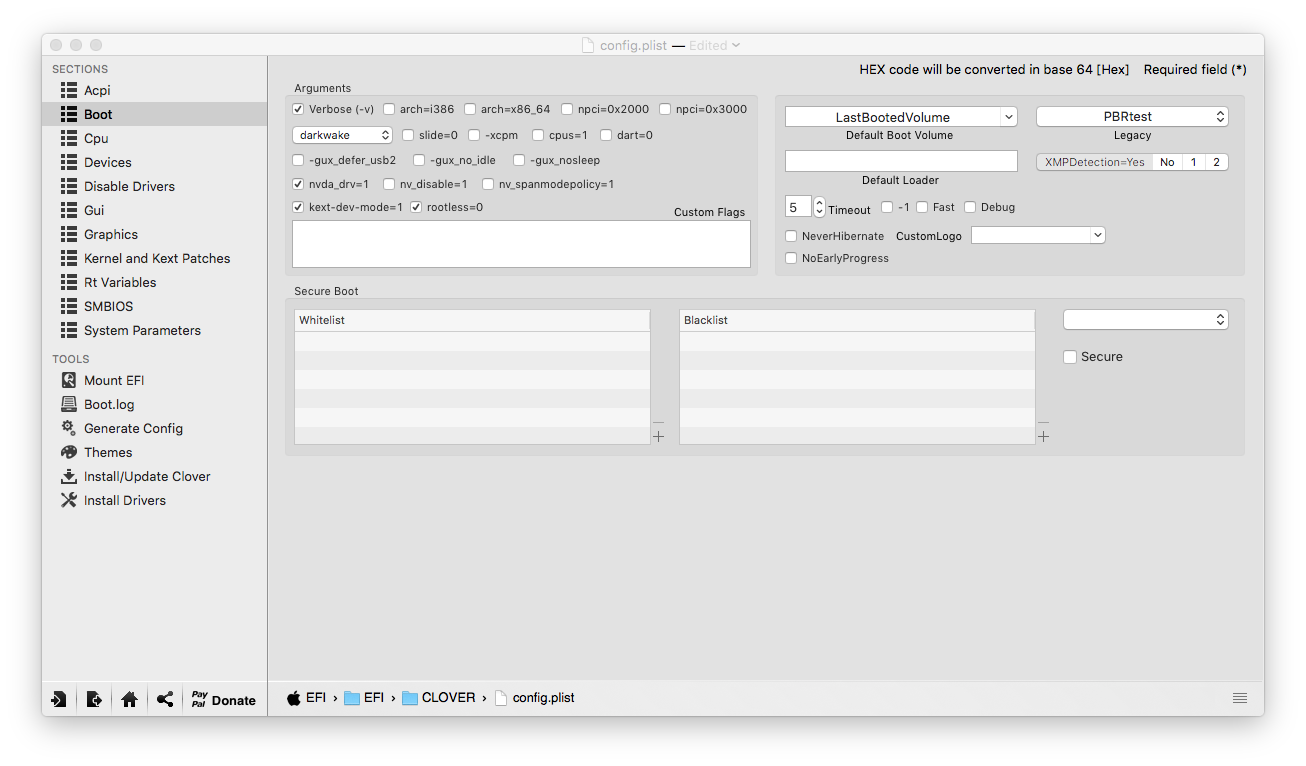Open the Legacy PBRtest dropdown
The width and height of the screenshot is (1306, 766).
tap(1132, 117)
